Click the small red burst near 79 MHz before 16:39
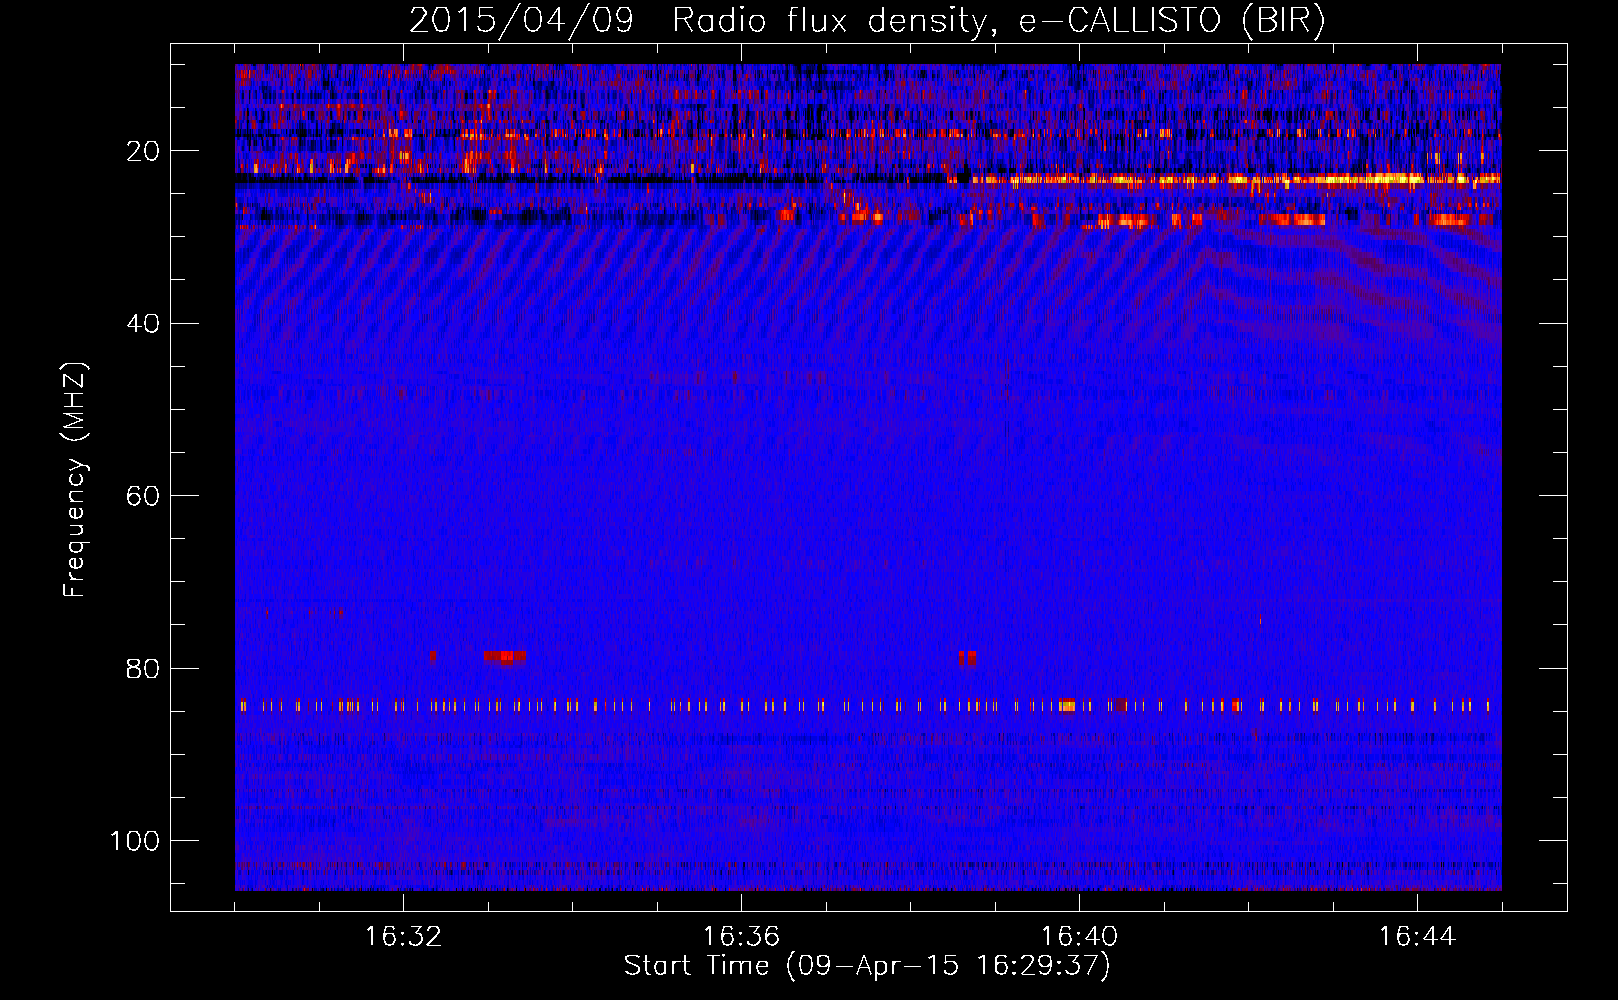 pyautogui.click(x=967, y=658)
